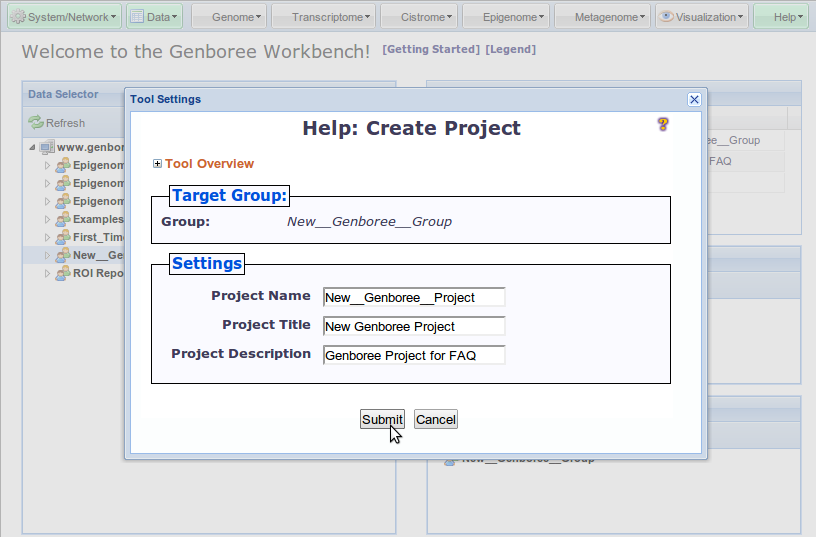
Task: Open the Visualization menu
Action: click(702, 17)
